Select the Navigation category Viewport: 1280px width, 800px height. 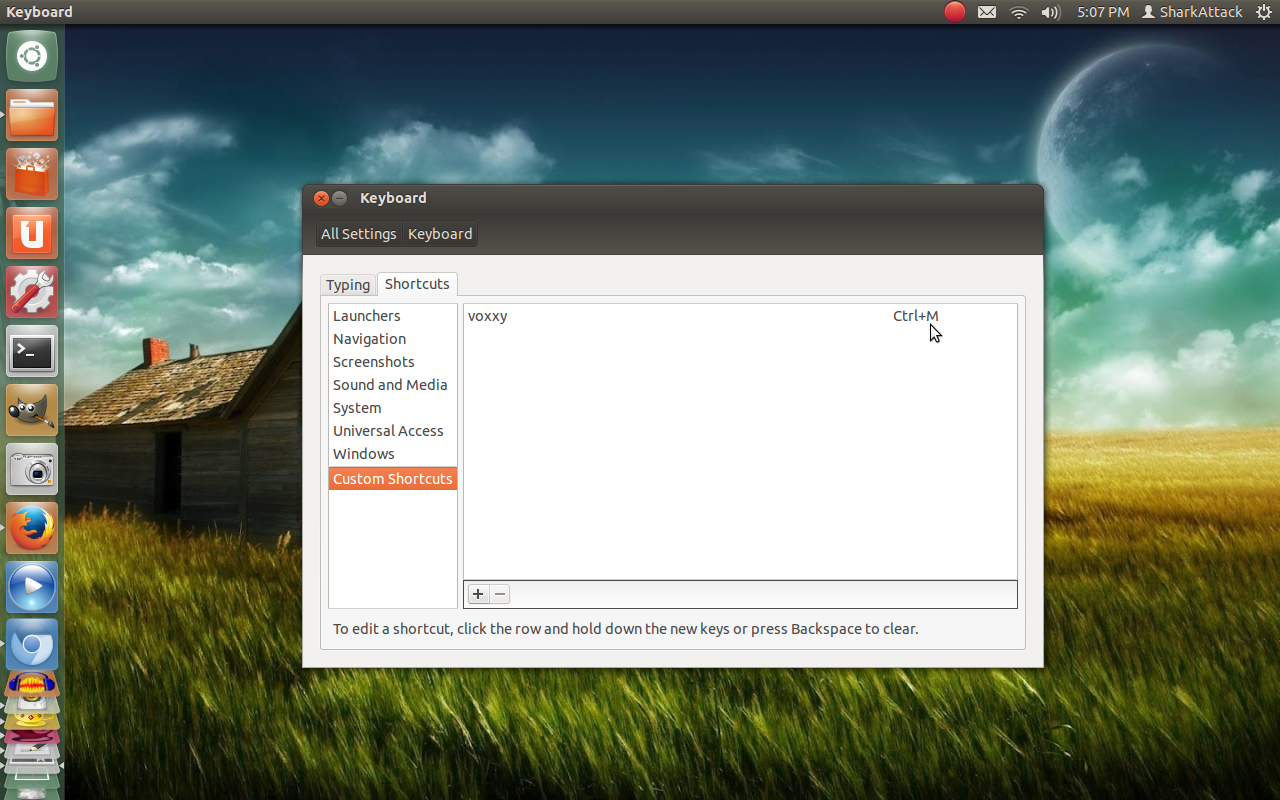[x=393, y=339]
